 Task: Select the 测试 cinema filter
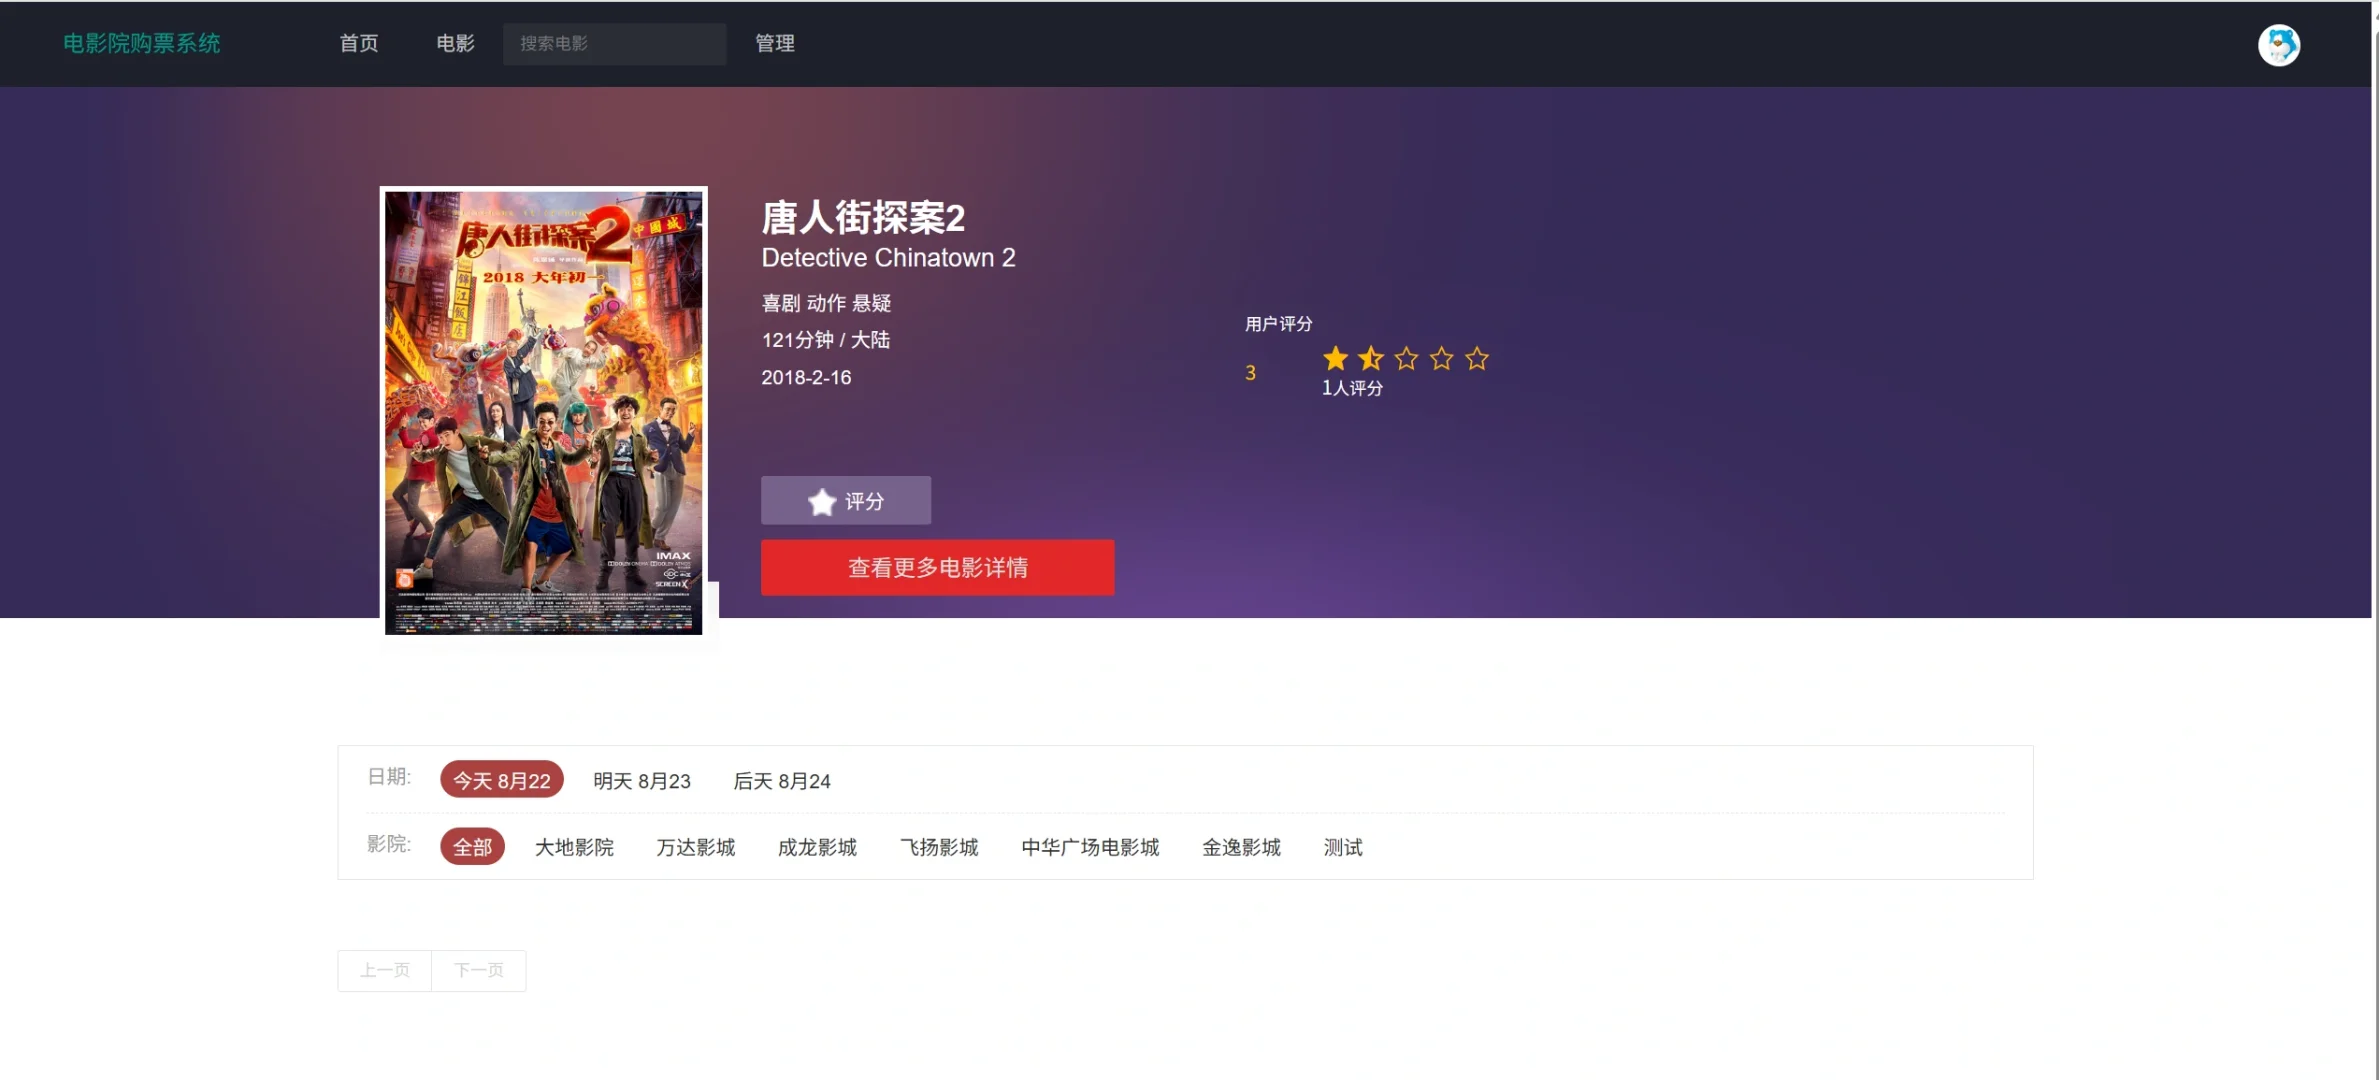[1342, 847]
